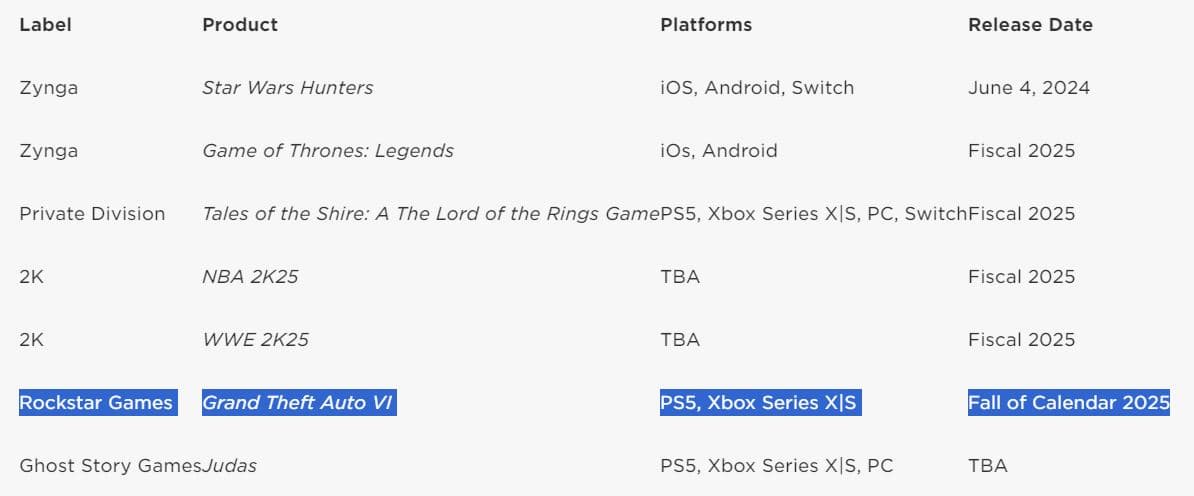Select the Judas product title
The image size is (1194, 496).
[230, 465]
